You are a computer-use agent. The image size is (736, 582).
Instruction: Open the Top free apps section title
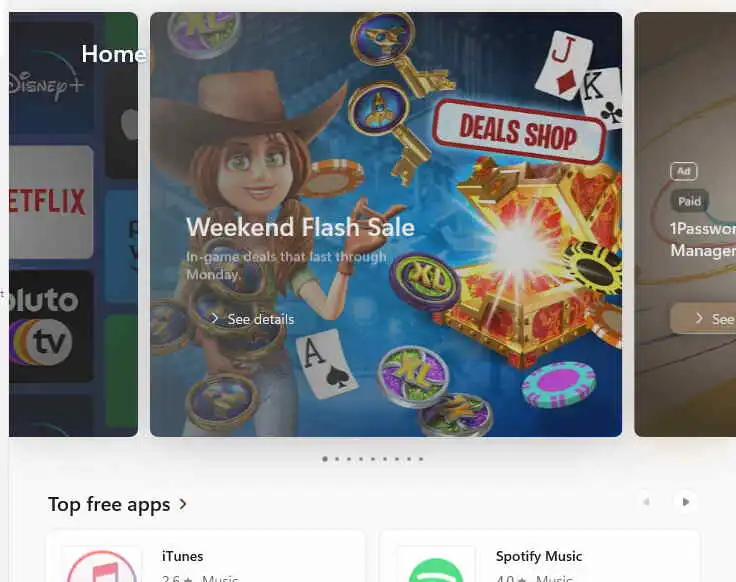tap(109, 505)
